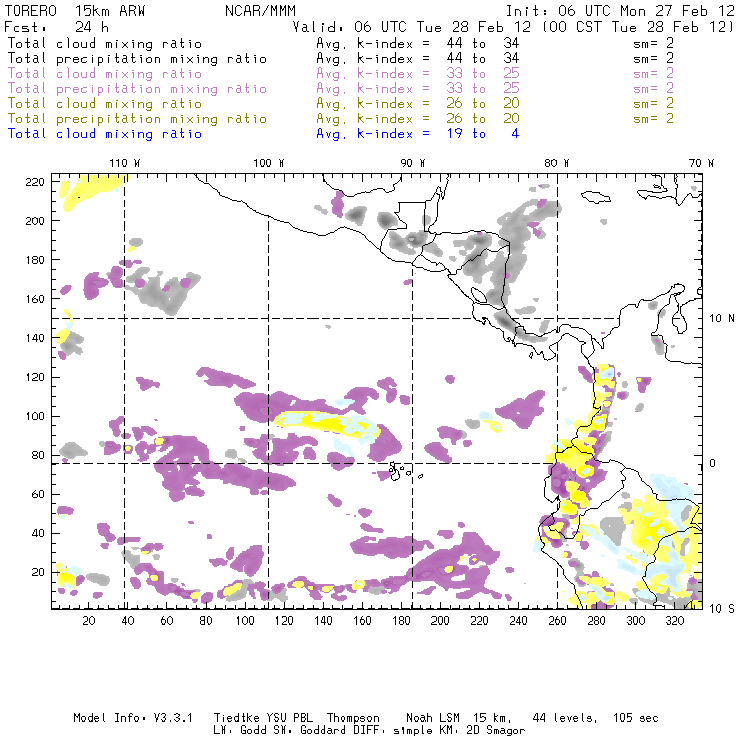The image size is (740, 740).
Task: Click the "105 sec" timestep text
Action: [x=635, y=718]
